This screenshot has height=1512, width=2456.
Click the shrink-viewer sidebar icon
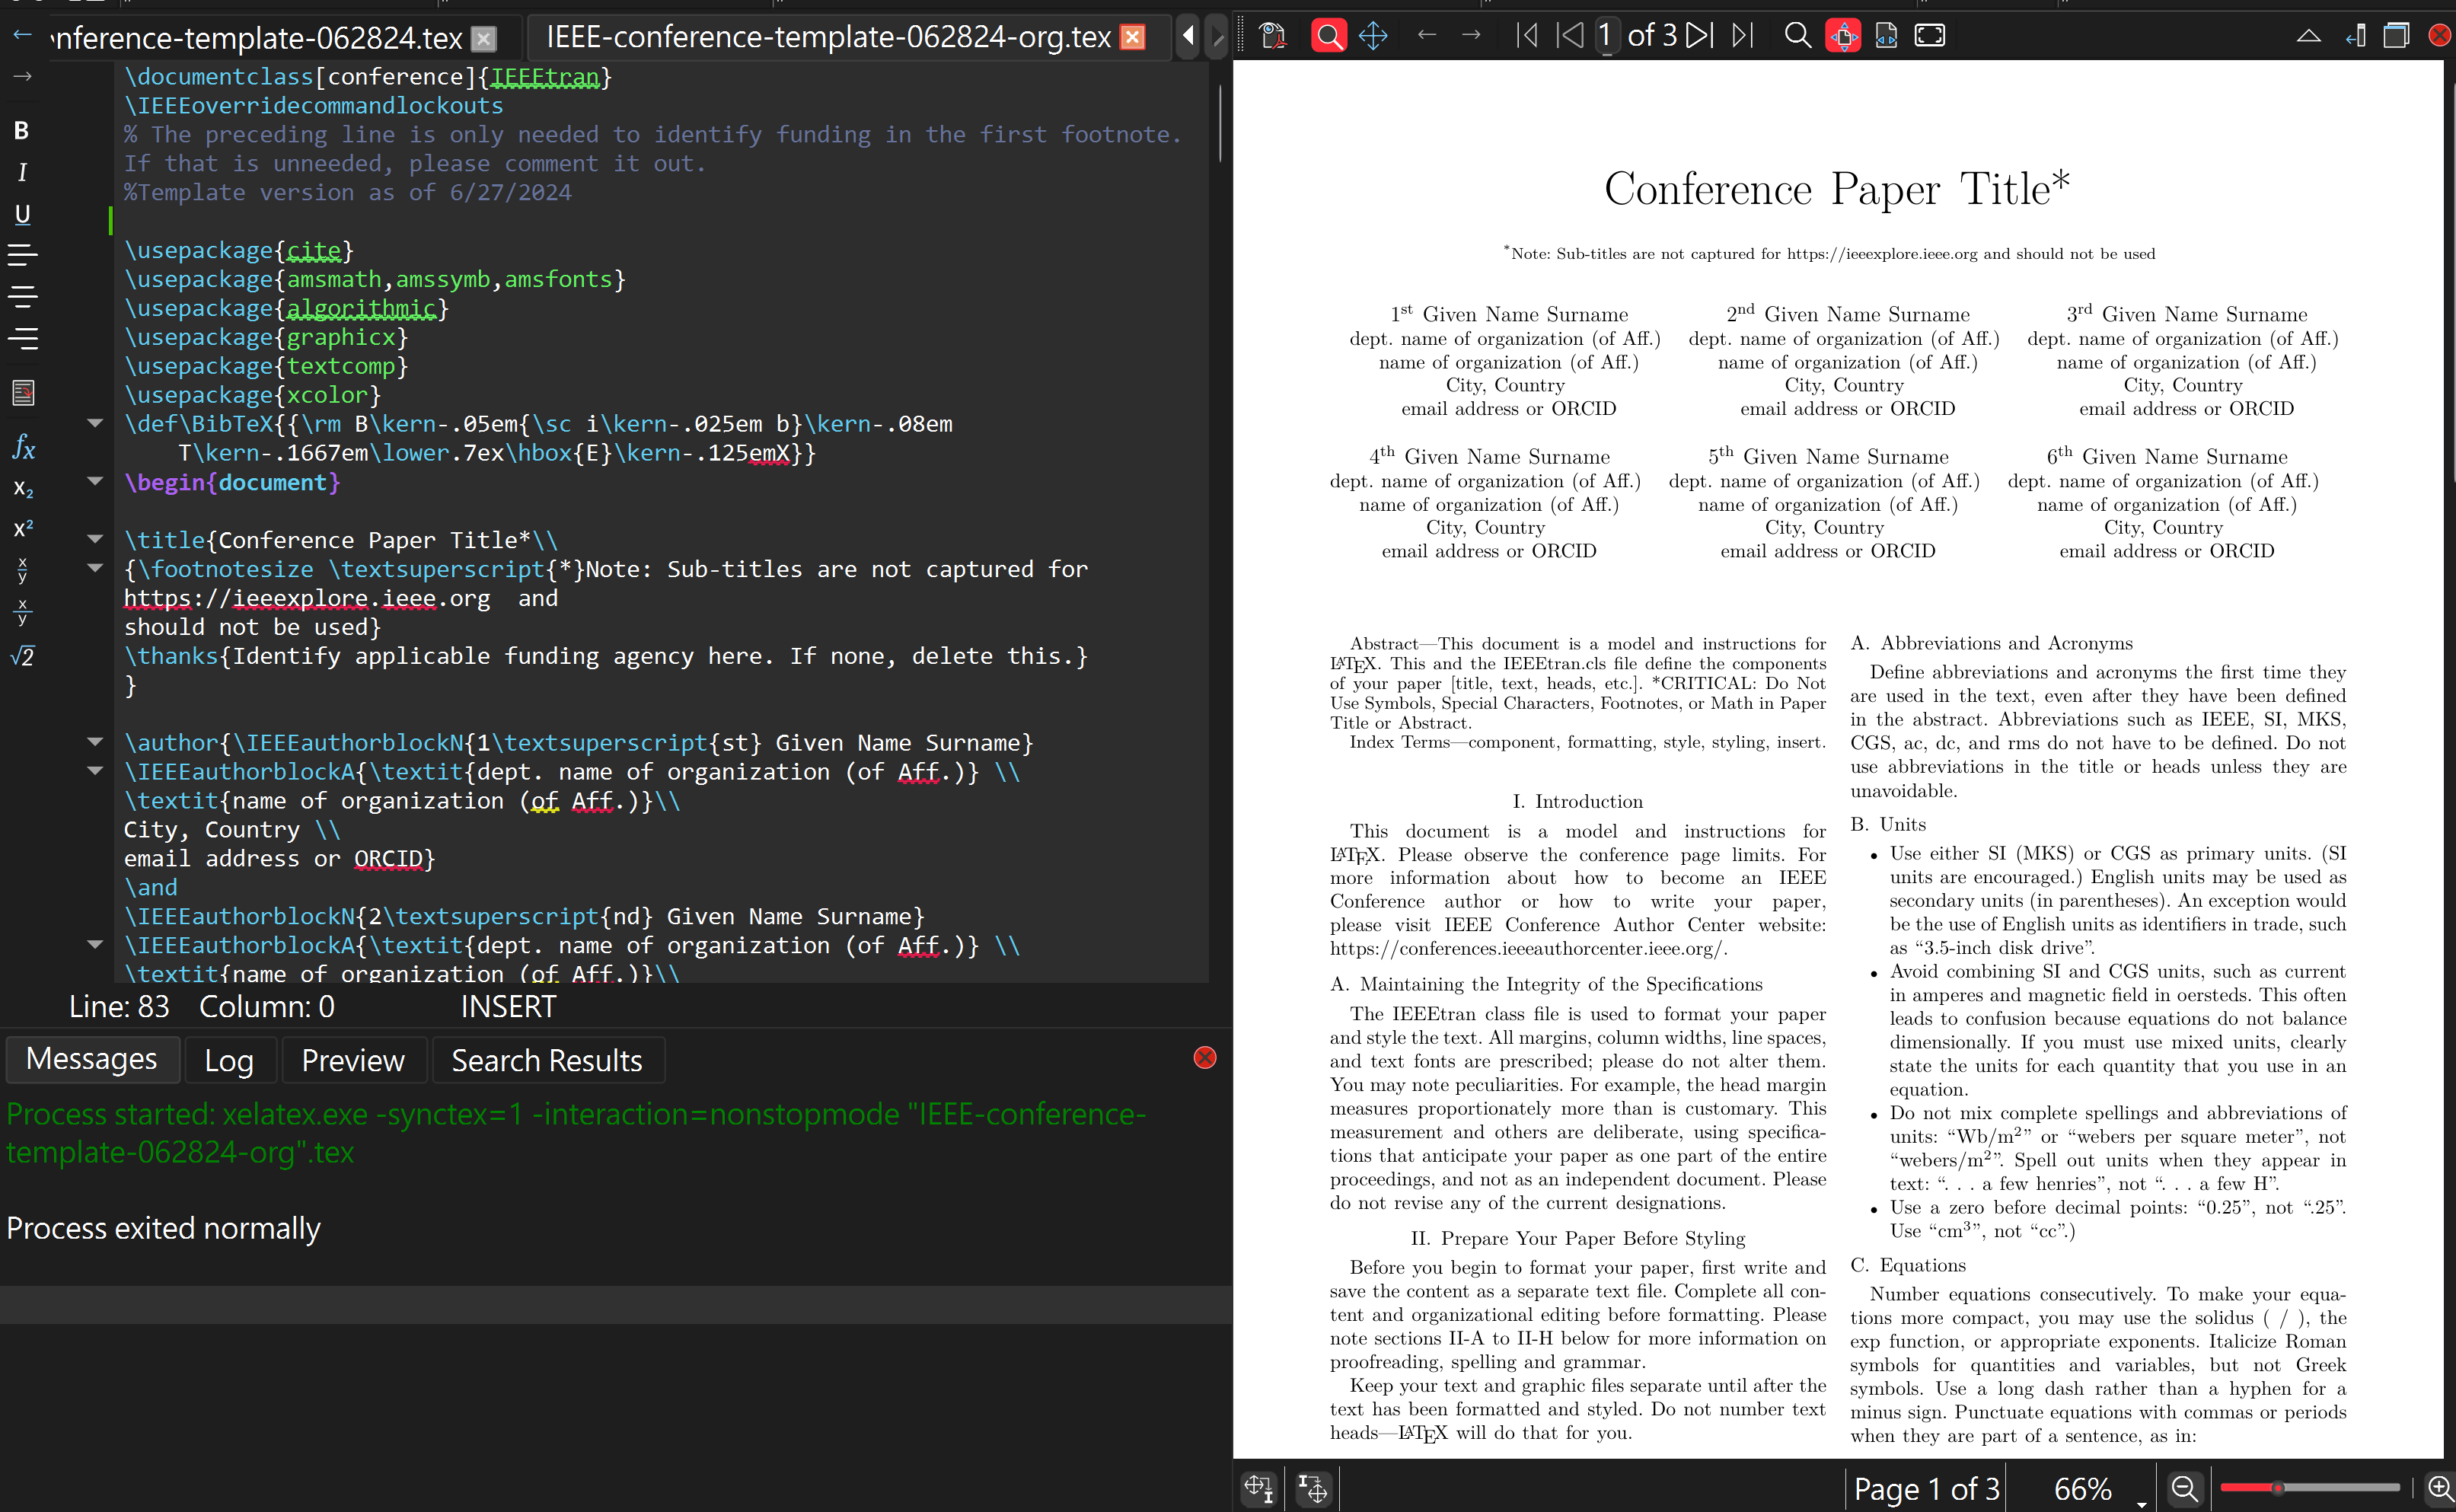(2355, 36)
